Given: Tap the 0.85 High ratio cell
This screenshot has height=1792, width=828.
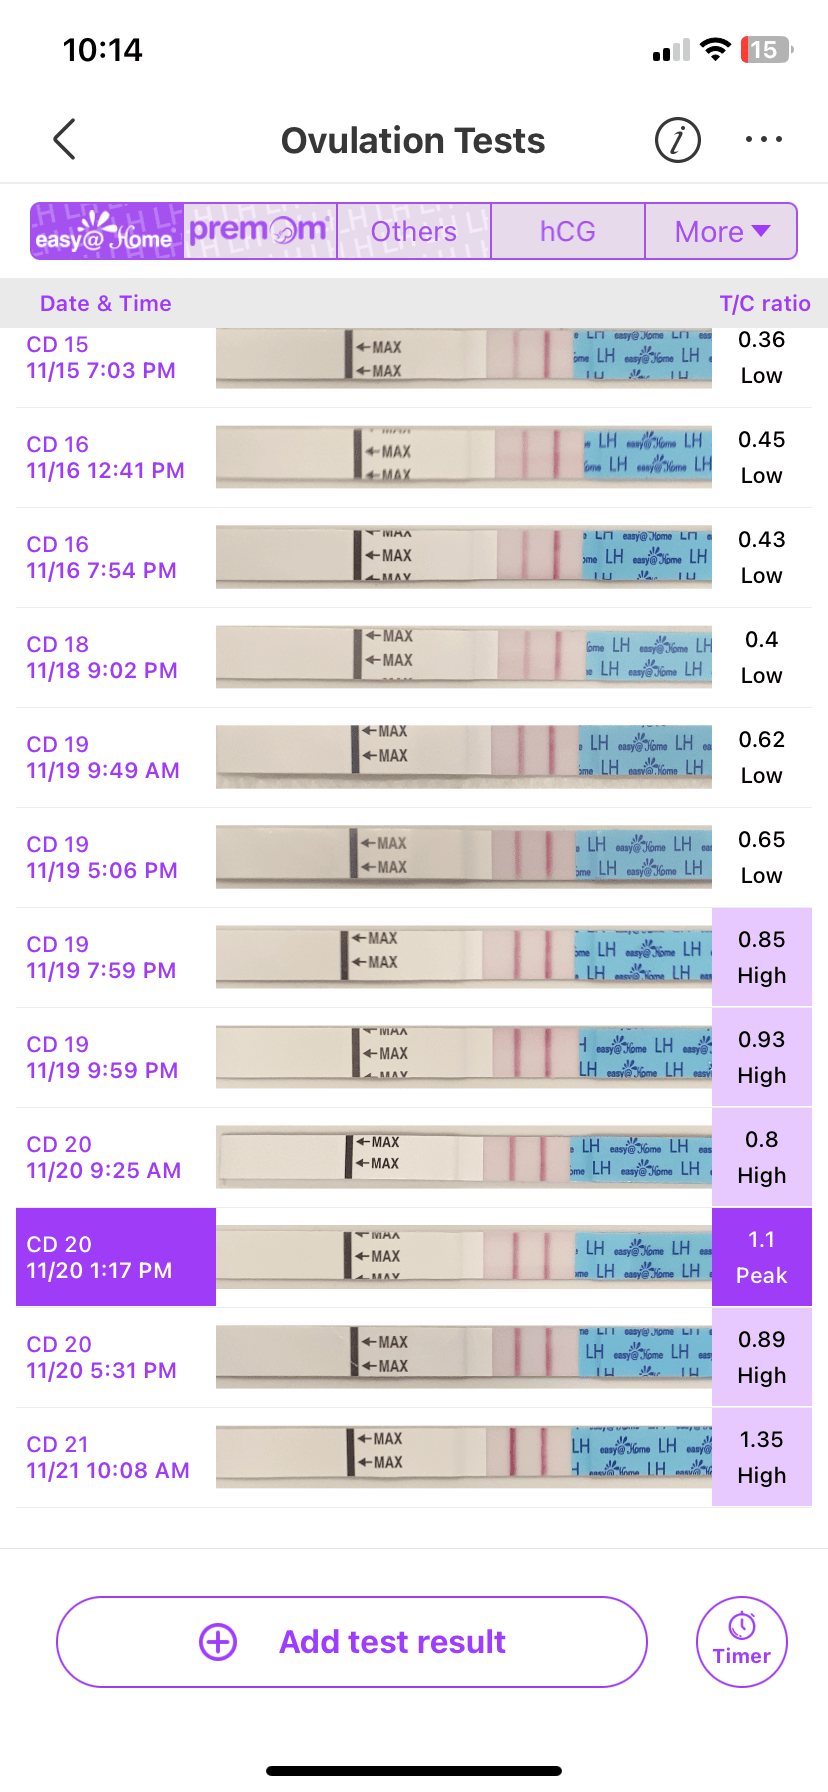Looking at the screenshot, I should click(761, 957).
